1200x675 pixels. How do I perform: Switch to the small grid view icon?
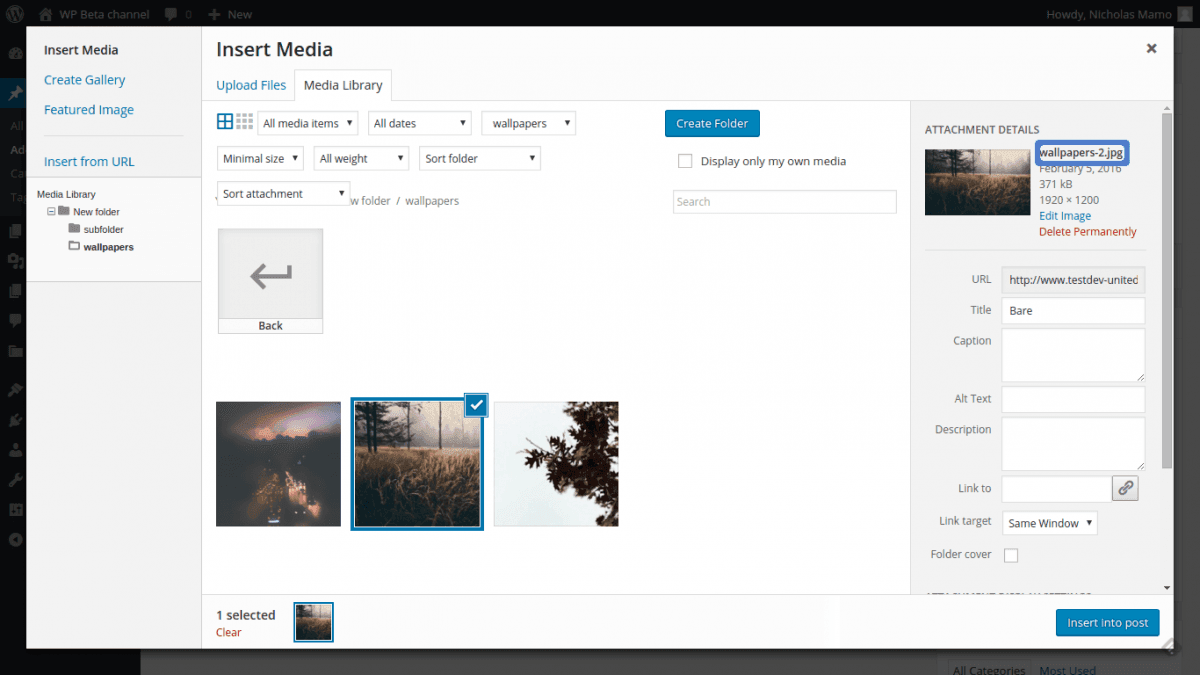pyautogui.click(x=244, y=122)
